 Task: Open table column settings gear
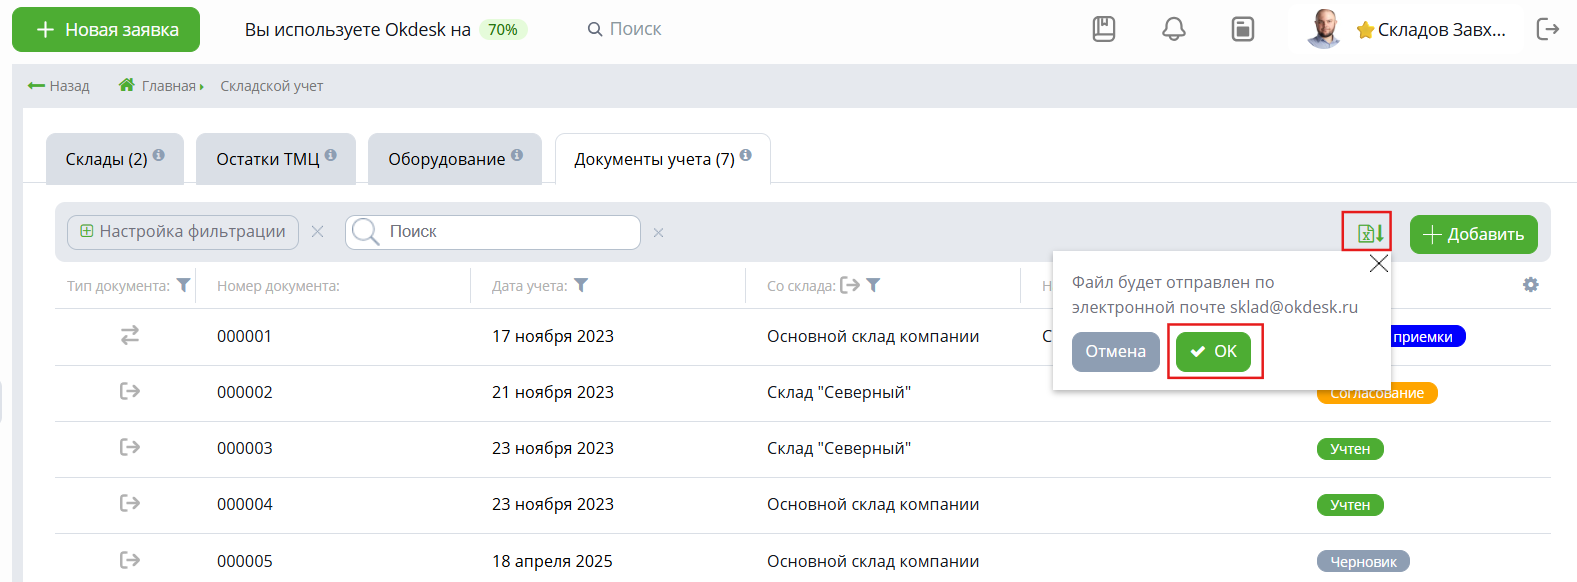[x=1530, y=285]
